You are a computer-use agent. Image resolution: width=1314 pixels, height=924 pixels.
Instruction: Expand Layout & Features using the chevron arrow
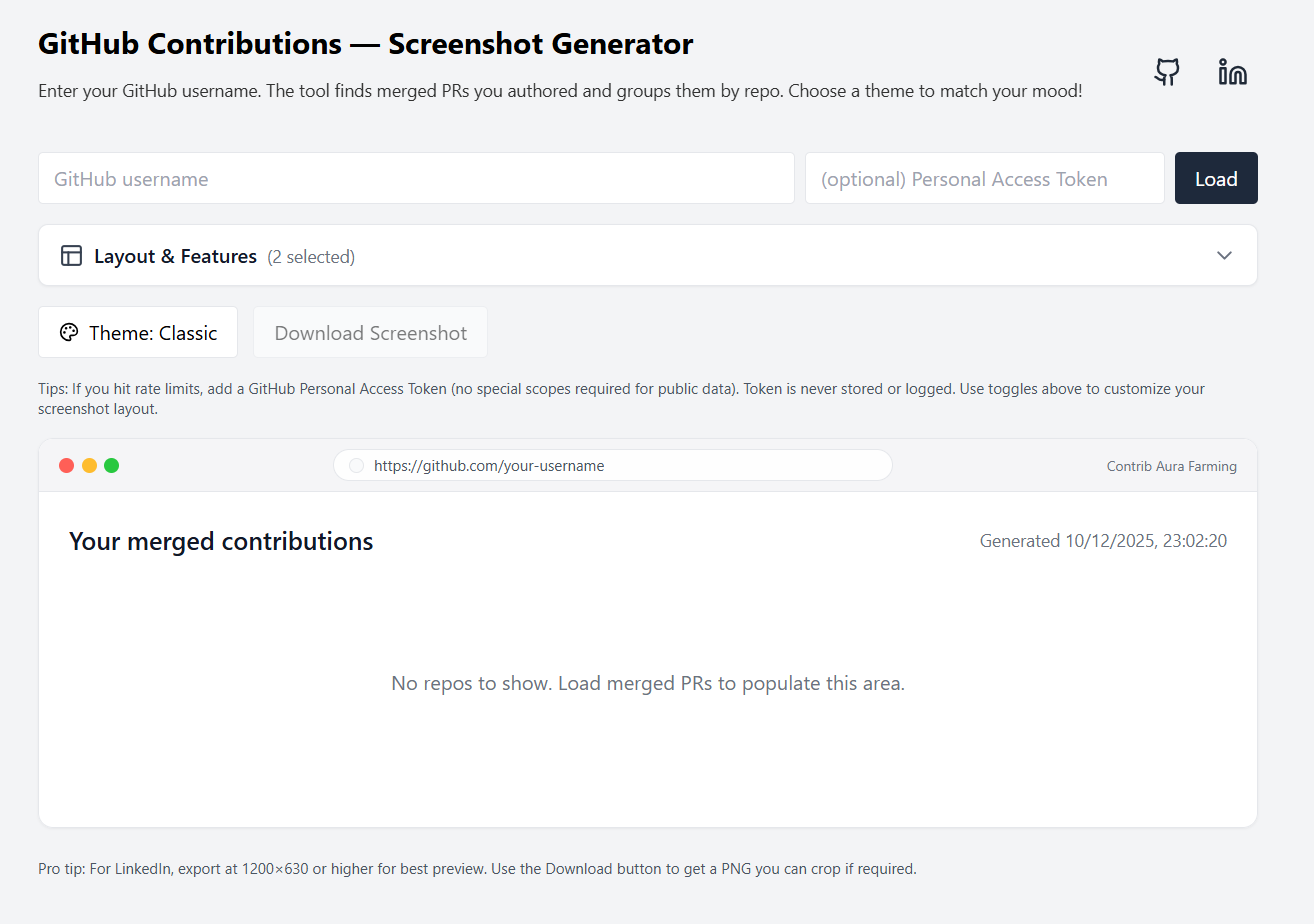coord(1224,255)
